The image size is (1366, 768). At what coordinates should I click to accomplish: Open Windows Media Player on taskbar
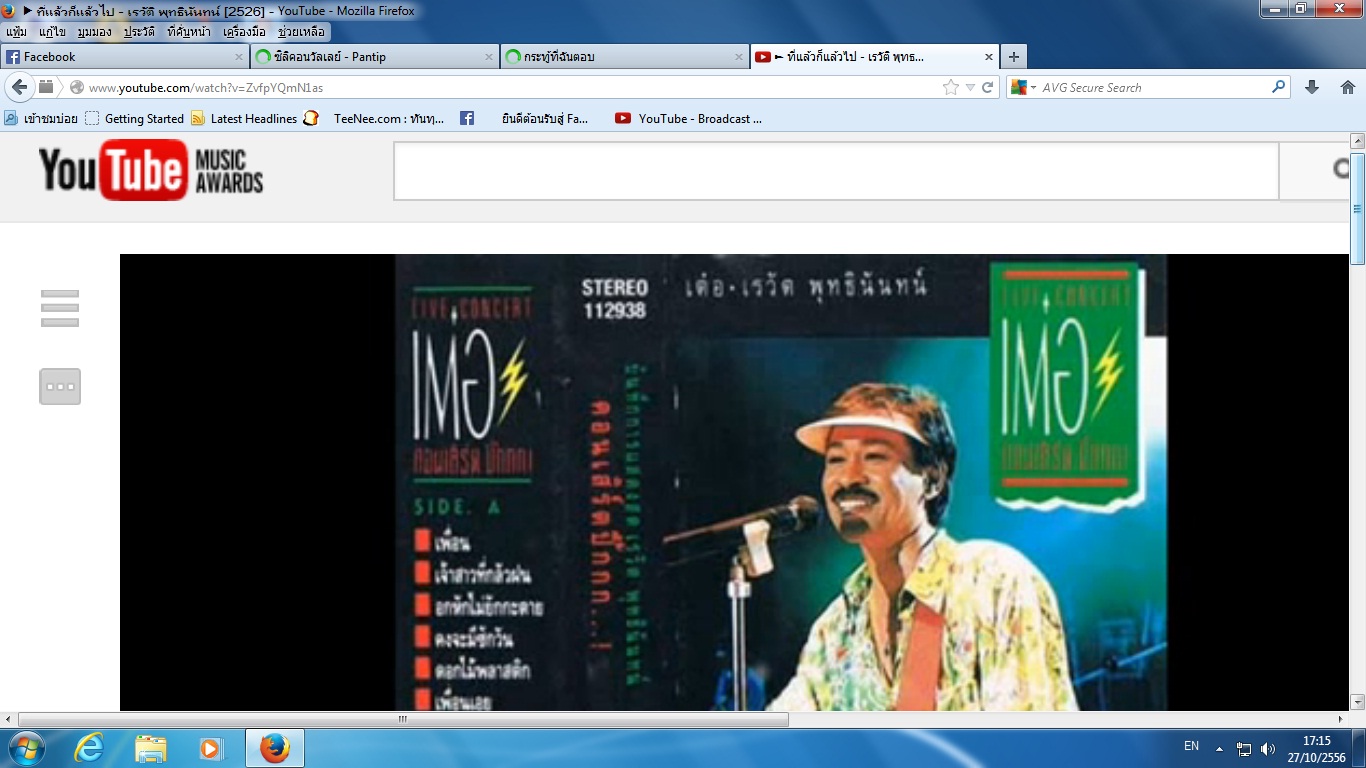click(x=211, y=748)
